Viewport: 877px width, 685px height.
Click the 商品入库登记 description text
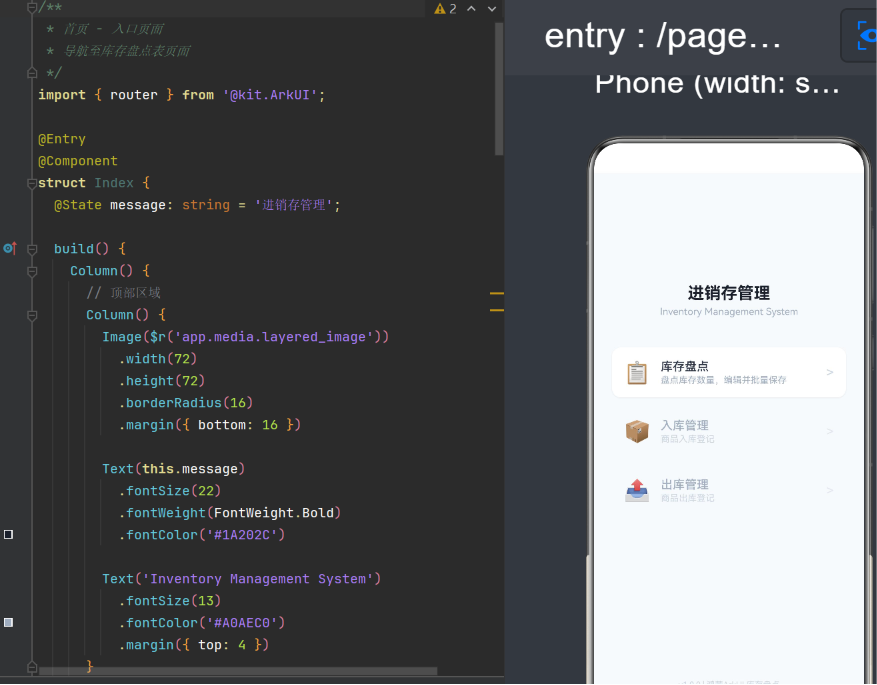click(687, 439)
